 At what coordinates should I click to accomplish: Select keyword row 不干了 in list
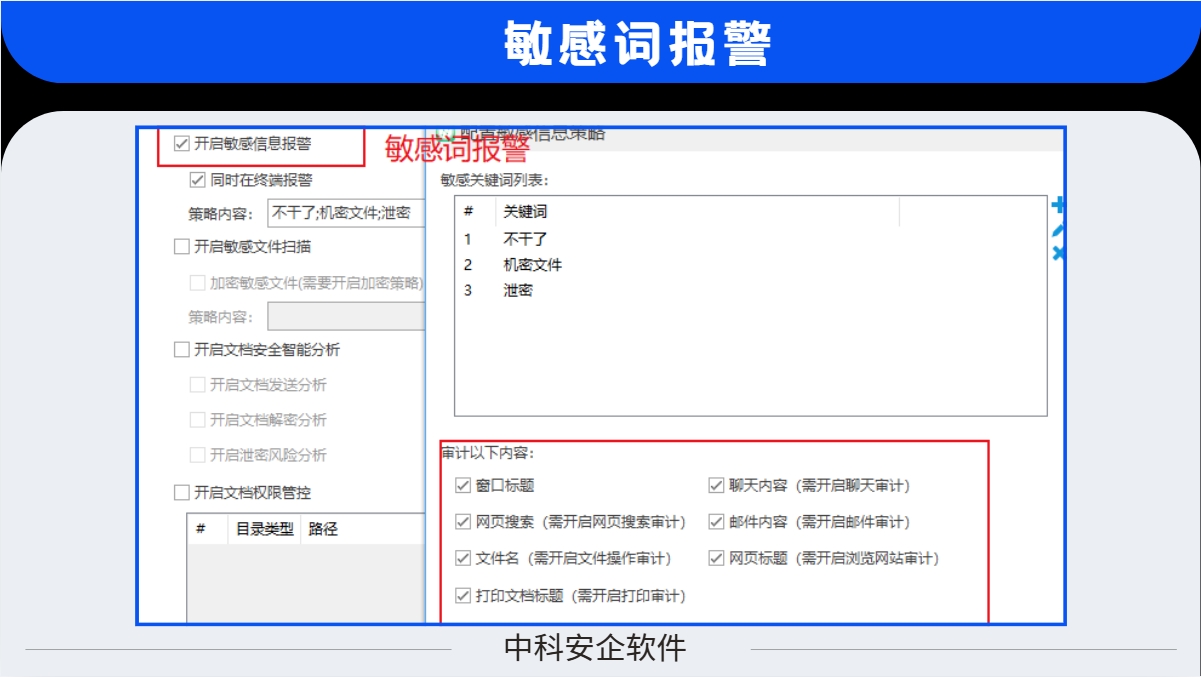point(526,239)
